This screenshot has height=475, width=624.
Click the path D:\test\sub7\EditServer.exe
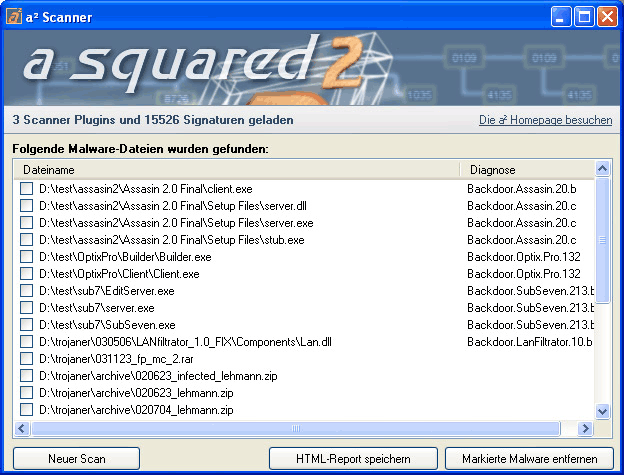pyautogui.click(x=107, y=291)
